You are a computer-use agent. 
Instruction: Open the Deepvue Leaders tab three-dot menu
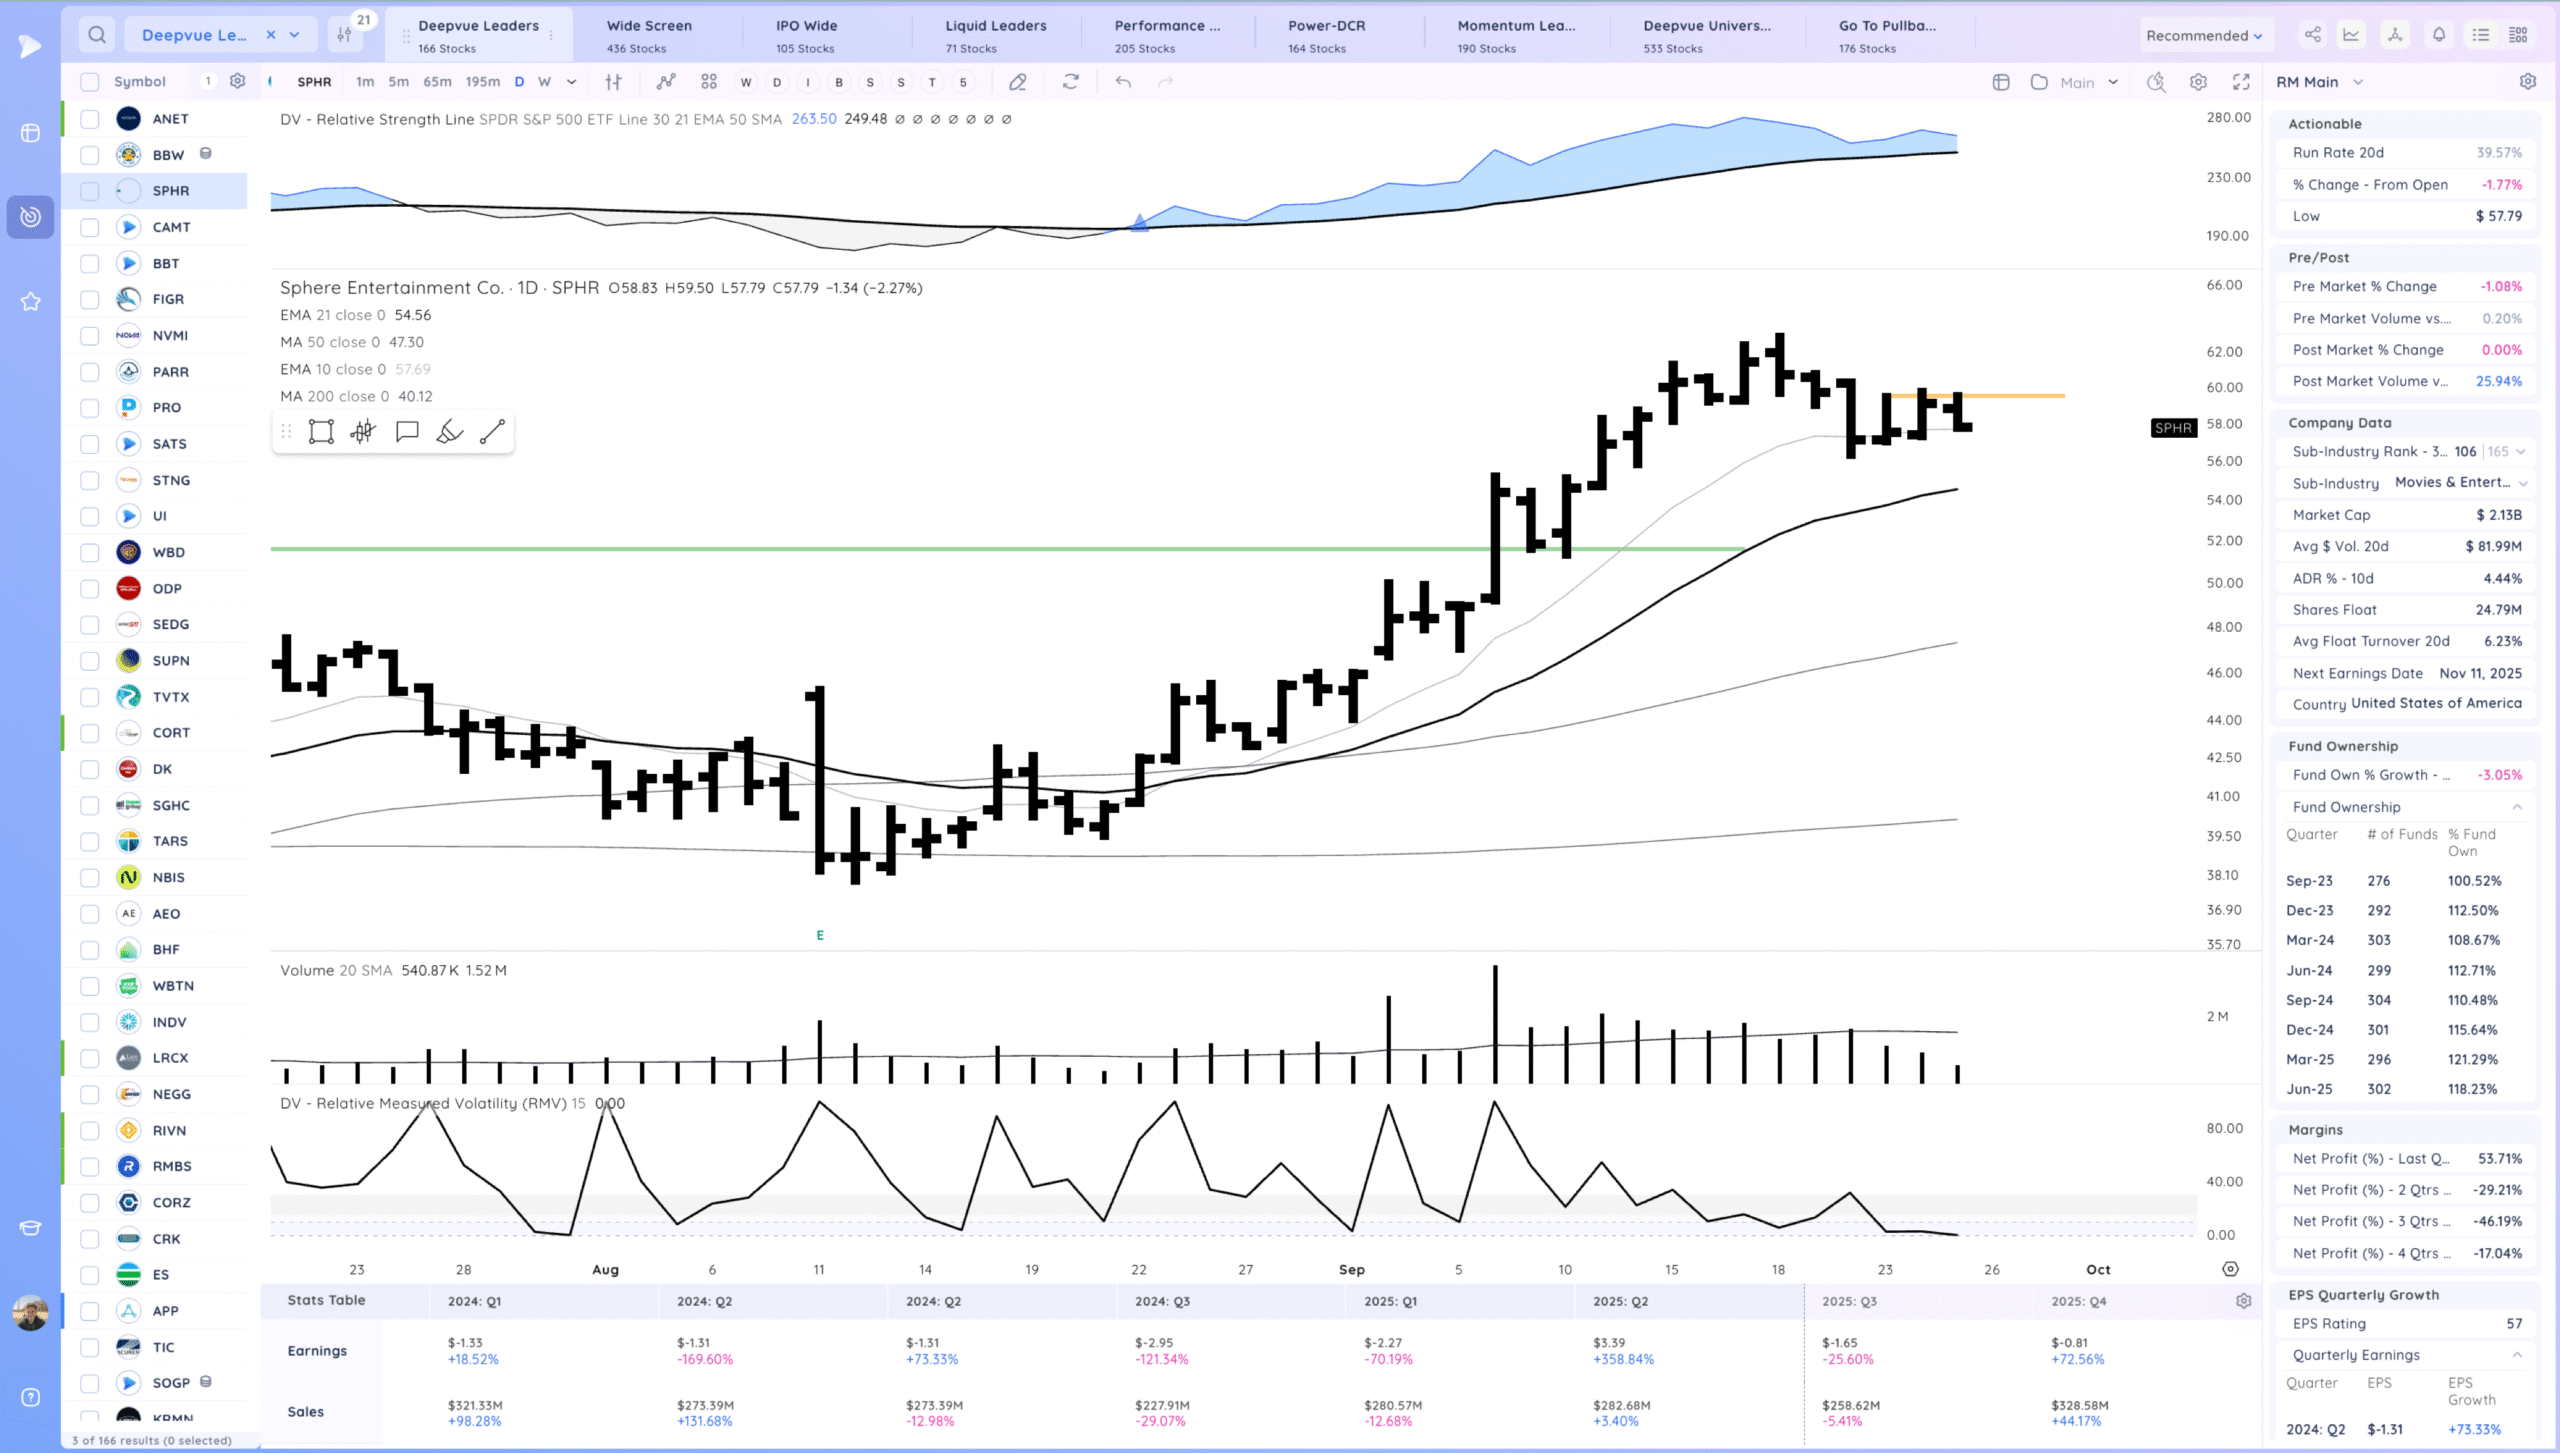551,35
